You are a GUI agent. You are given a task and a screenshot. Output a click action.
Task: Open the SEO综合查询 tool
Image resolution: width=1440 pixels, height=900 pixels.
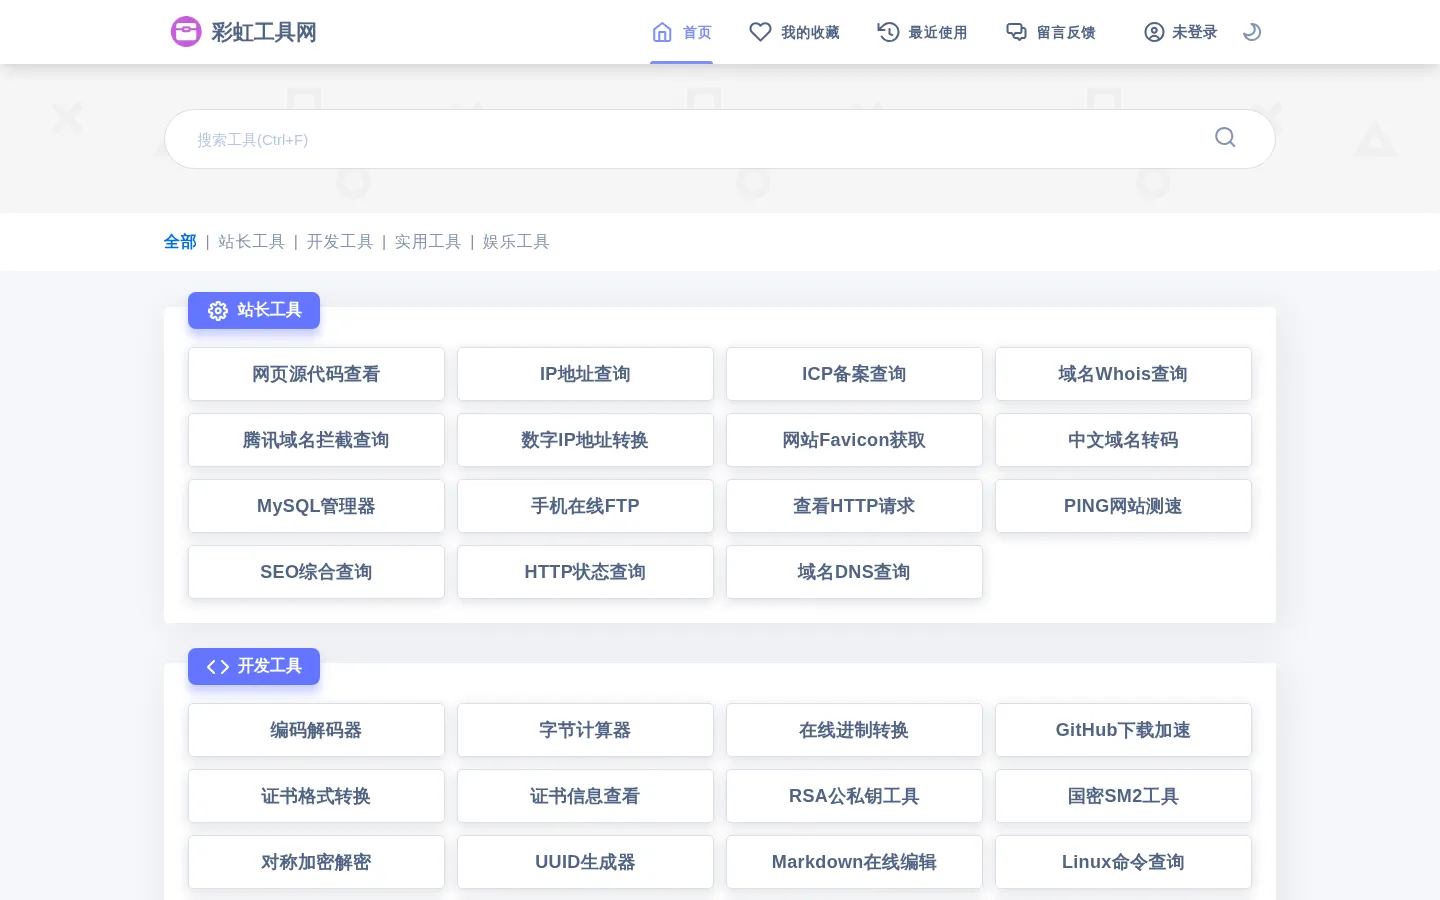316,572
